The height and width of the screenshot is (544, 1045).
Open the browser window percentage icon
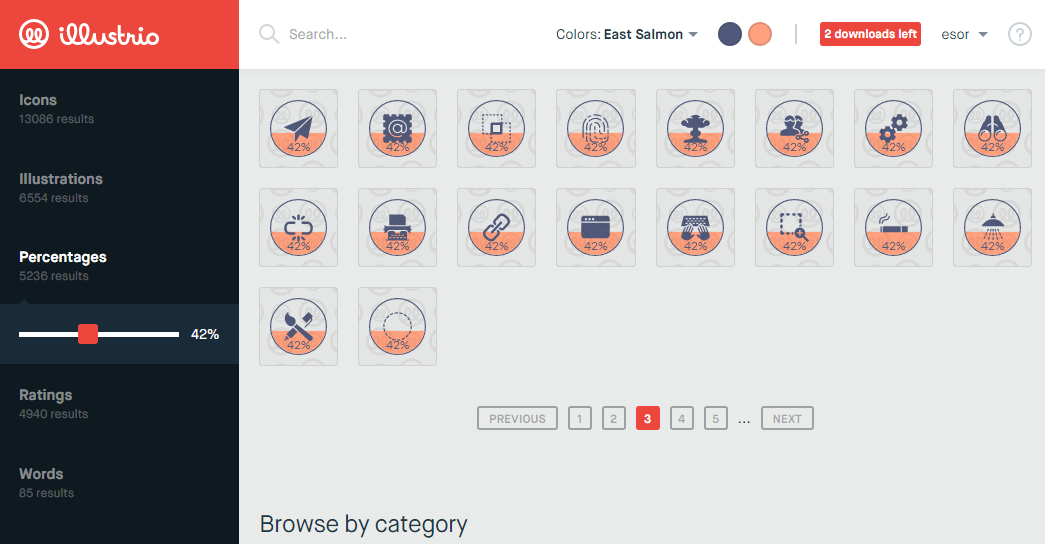[x=595, y=227]
